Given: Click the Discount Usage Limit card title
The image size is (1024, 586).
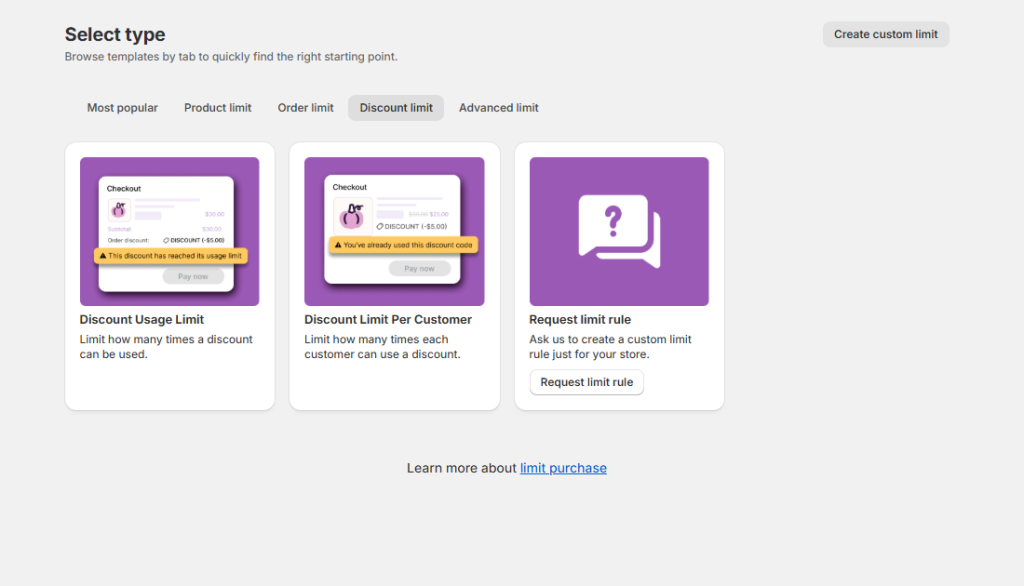Looking at the screenshot, I should 142,320.
